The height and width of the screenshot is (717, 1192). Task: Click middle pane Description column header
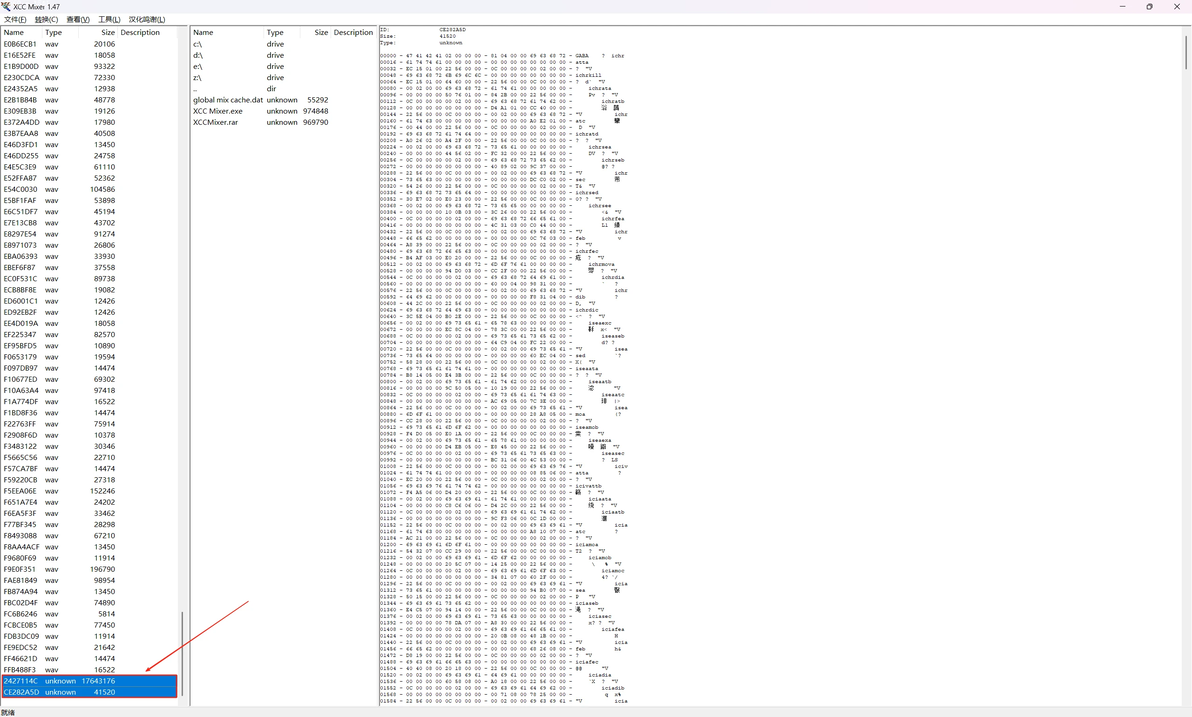click(x=353, y=33)
